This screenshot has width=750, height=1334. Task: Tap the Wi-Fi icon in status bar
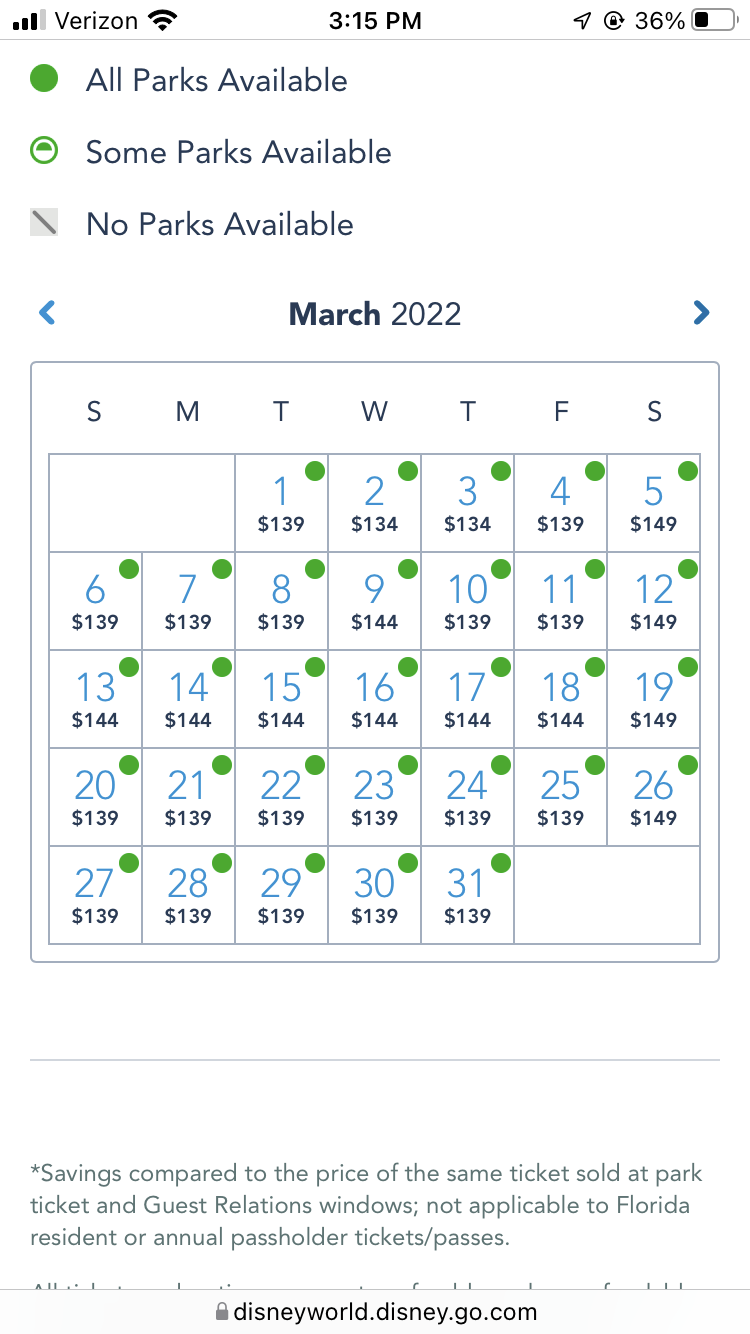coord(161,20)
